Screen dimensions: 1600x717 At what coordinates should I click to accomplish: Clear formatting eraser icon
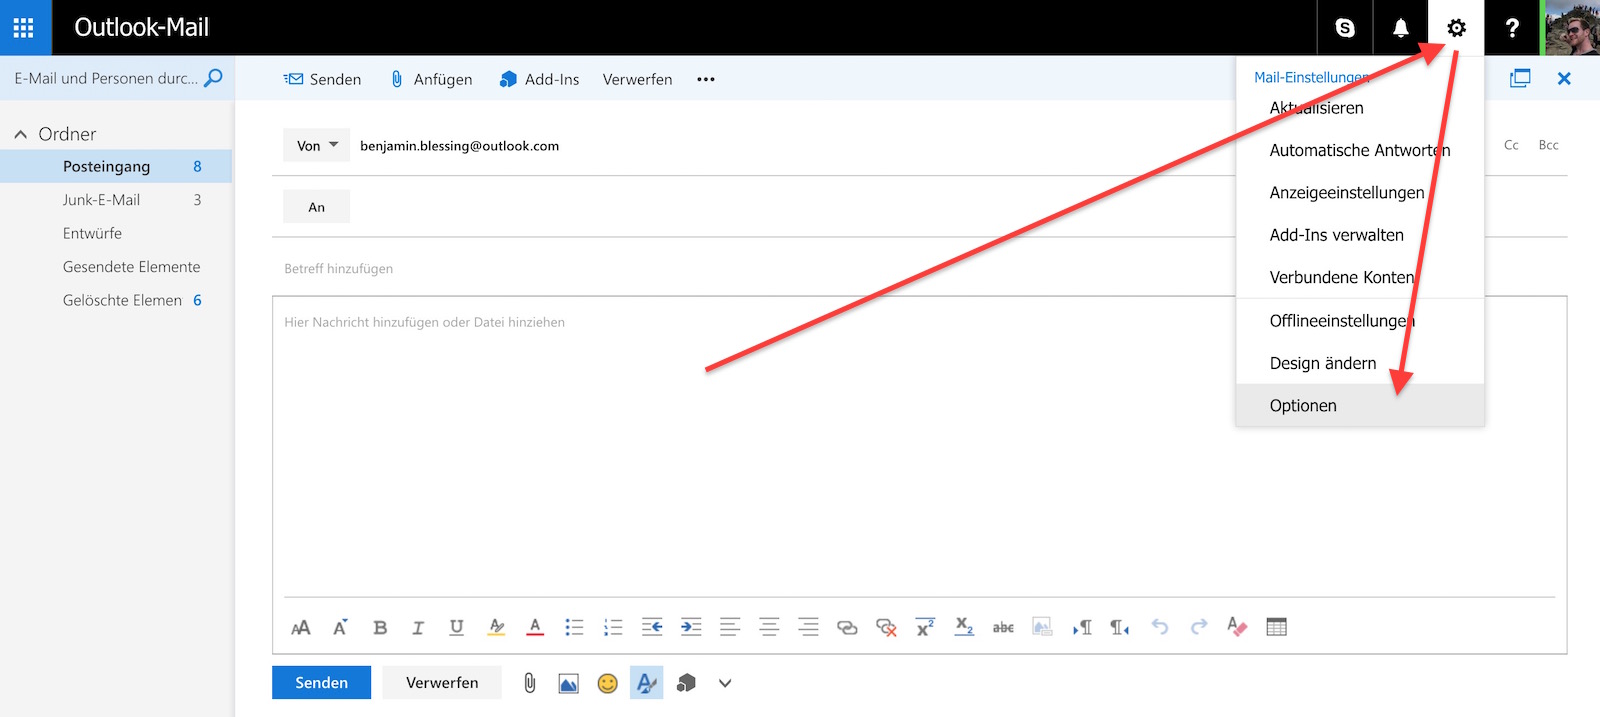1237,628
